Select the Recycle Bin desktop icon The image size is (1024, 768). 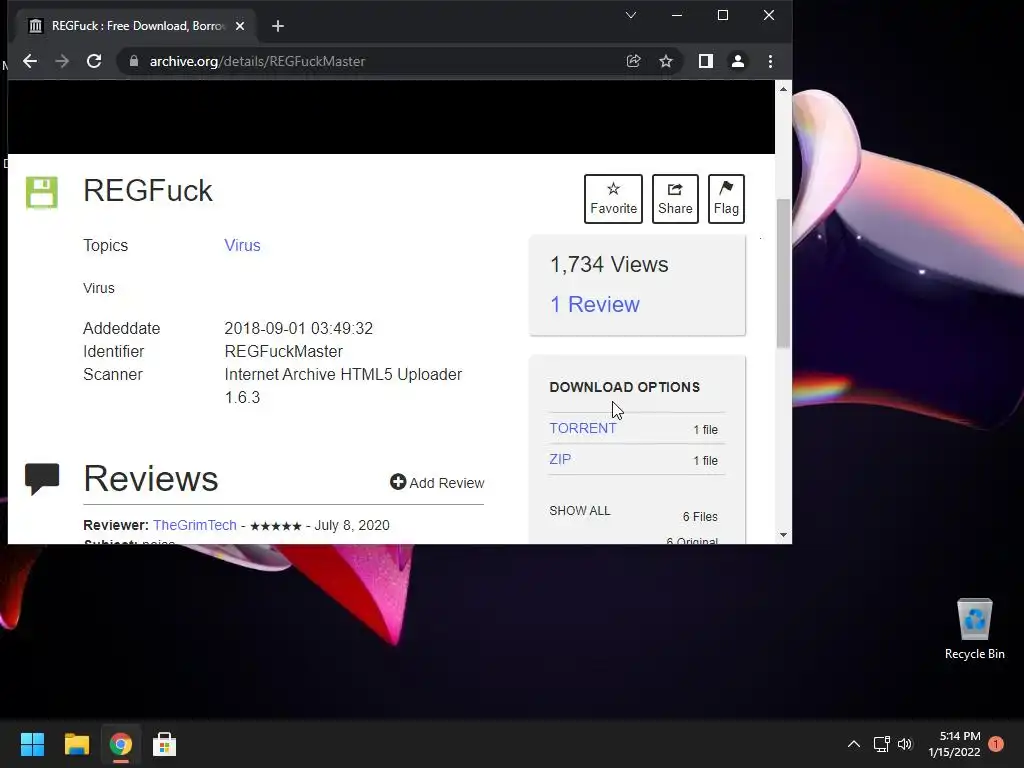point(974,629)
